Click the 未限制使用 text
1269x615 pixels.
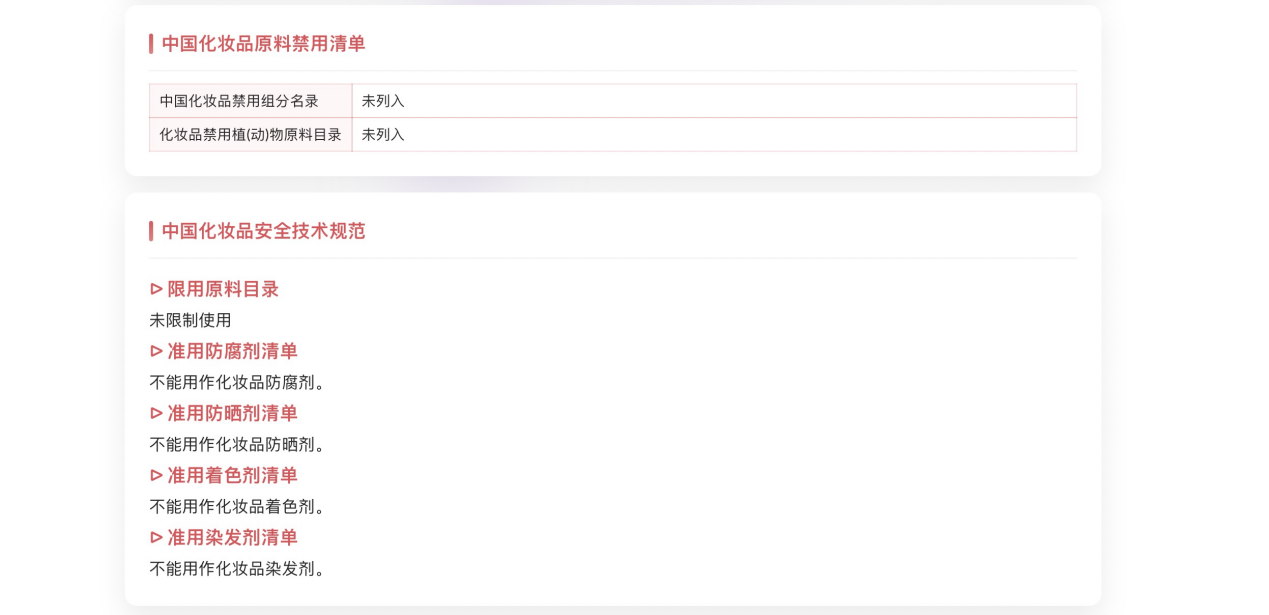pos(190,320)
